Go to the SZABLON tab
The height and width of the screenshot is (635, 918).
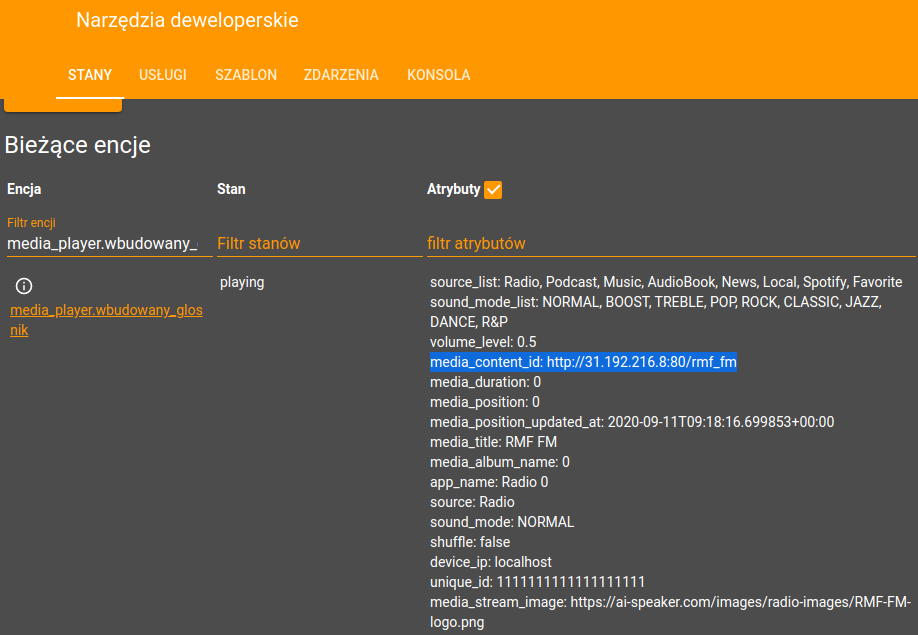tap(246, 75)
